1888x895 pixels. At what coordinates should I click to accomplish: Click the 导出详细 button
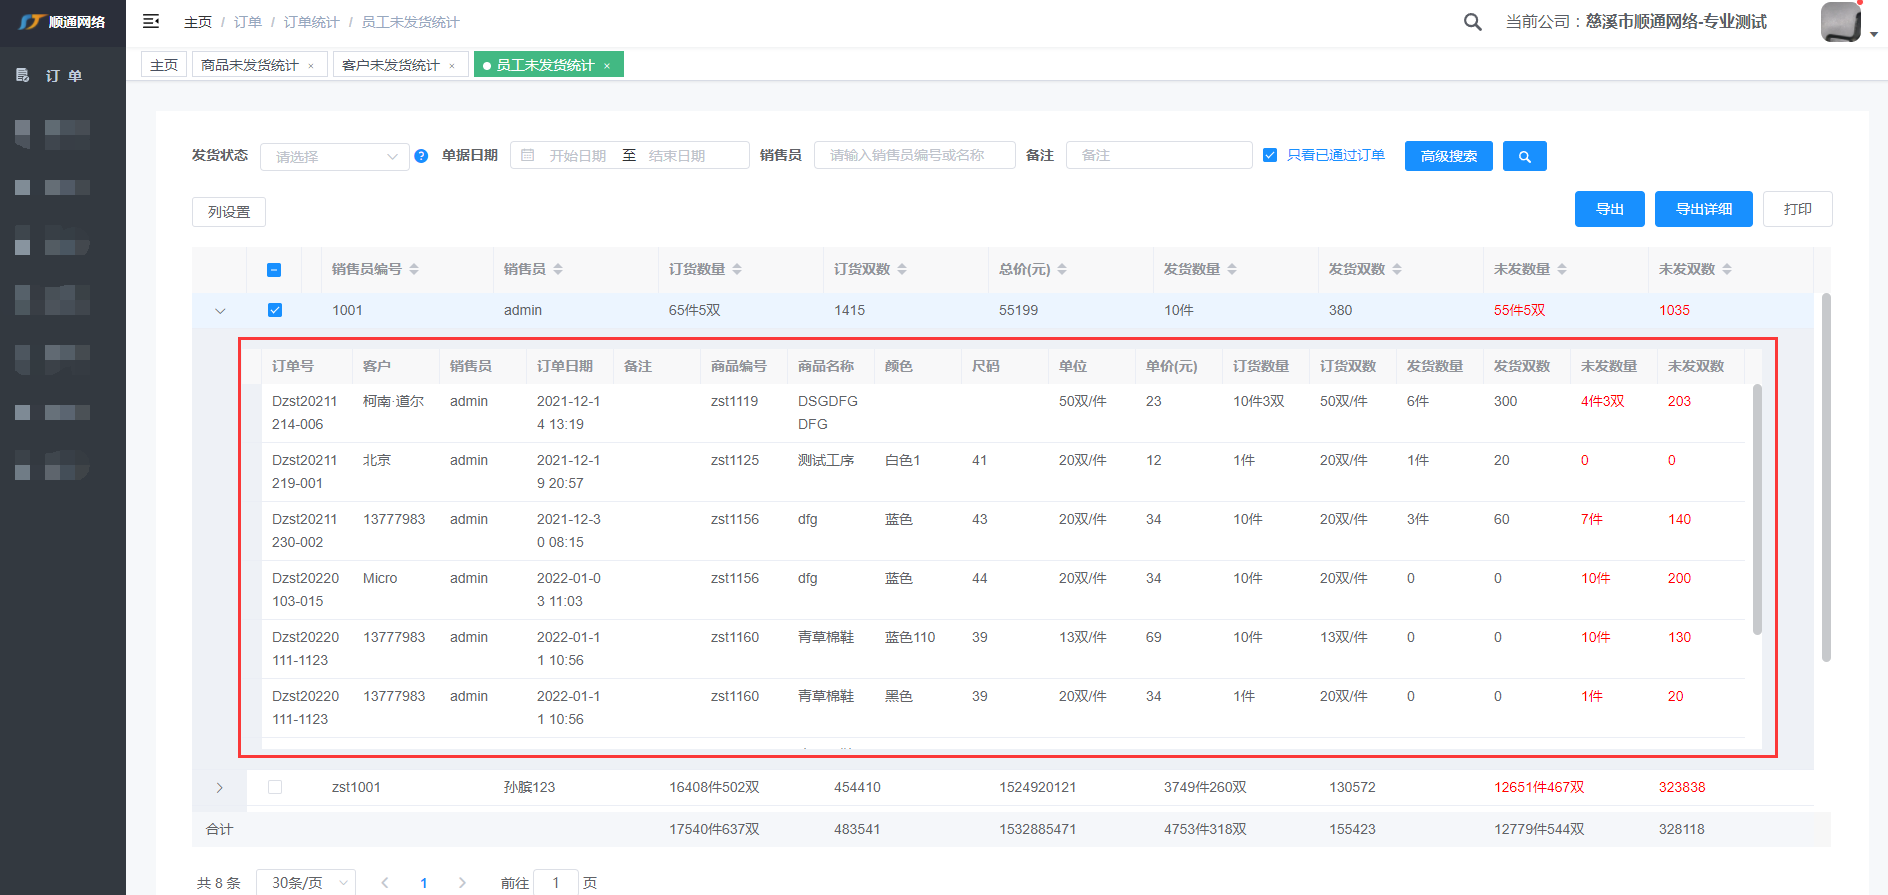tap(1703, 209)
